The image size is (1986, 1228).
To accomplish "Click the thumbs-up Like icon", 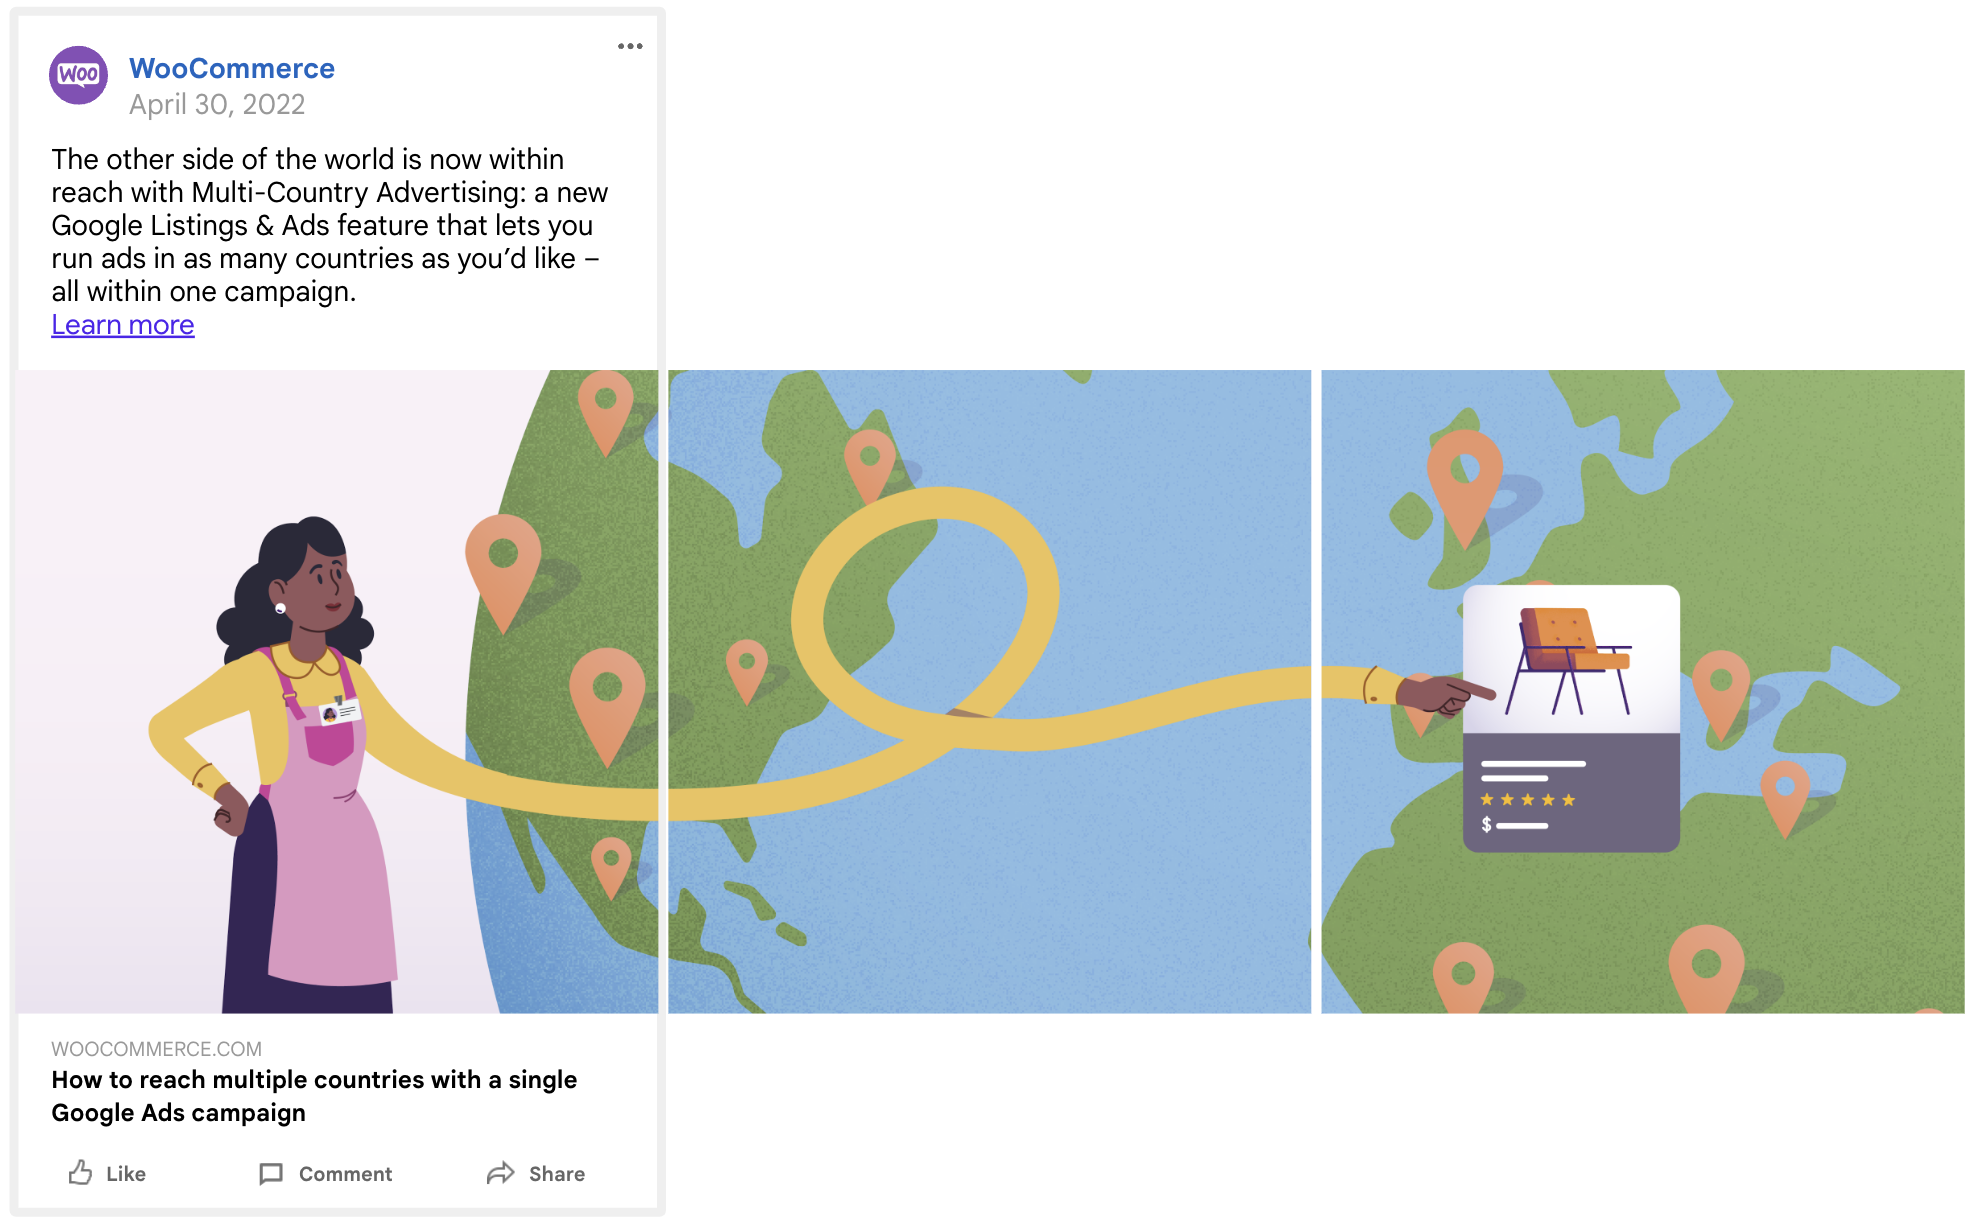I will (x=81, y=1172).
